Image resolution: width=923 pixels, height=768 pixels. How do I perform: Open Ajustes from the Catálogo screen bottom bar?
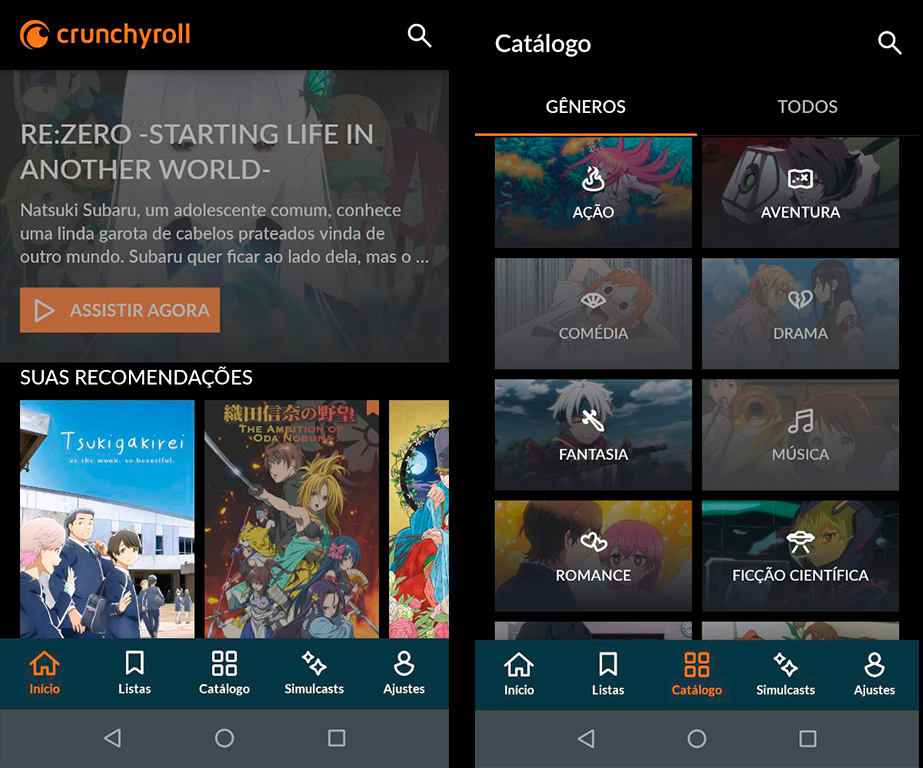point(875,674)
